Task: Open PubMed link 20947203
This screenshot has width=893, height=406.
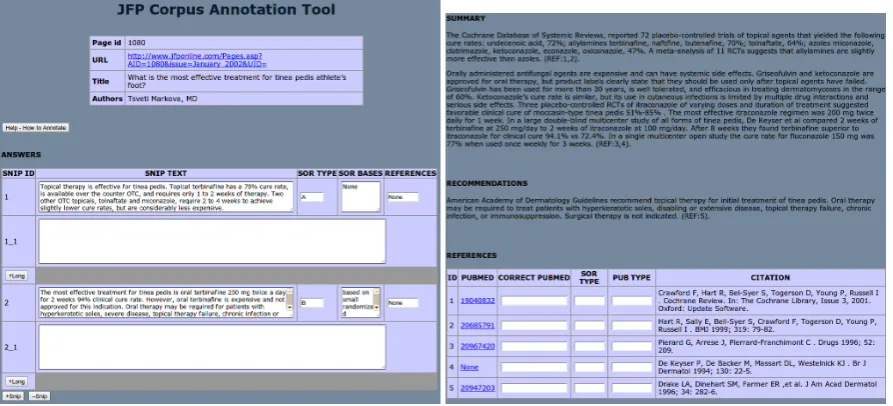Action: pyautogui.click(x=477, y=388)
